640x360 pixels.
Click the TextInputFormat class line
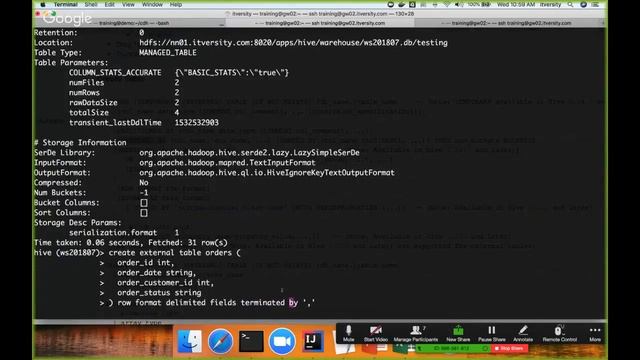coord(227,162)
